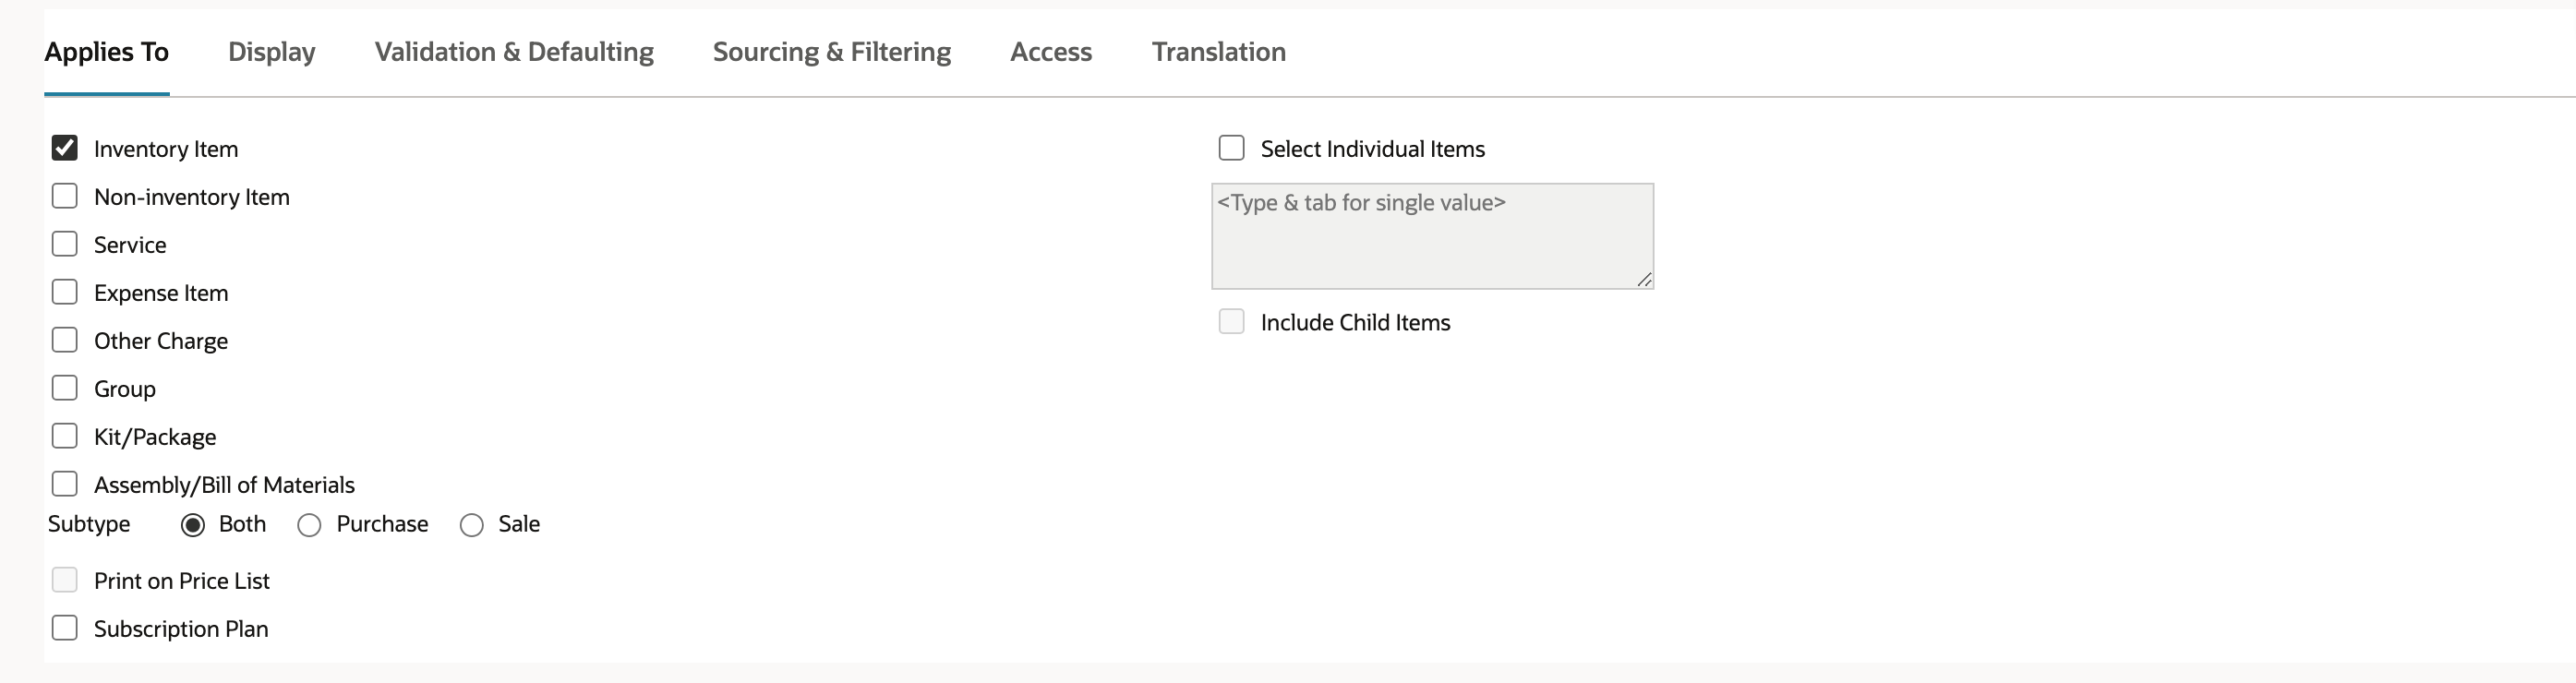Go to the Sourcing & Filtering tab

coord(832,52)
